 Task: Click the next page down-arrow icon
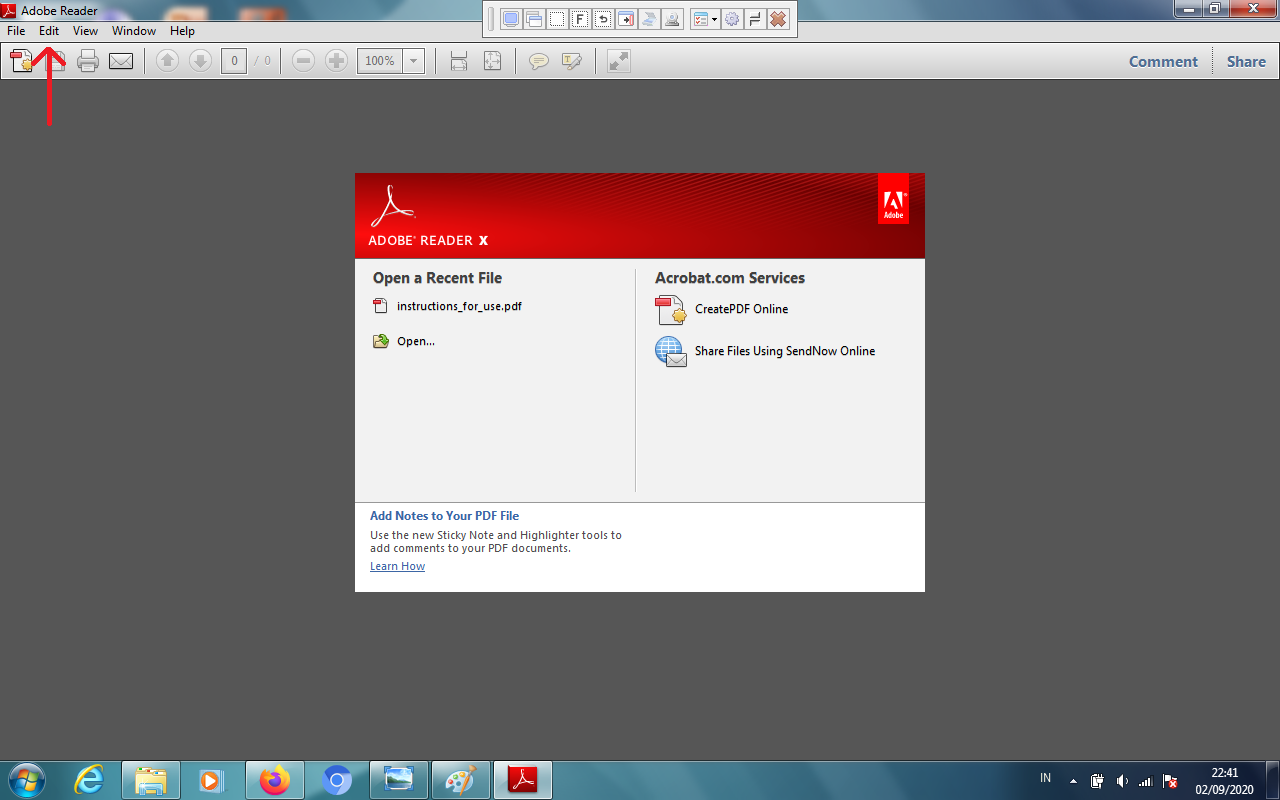point(200,61)
